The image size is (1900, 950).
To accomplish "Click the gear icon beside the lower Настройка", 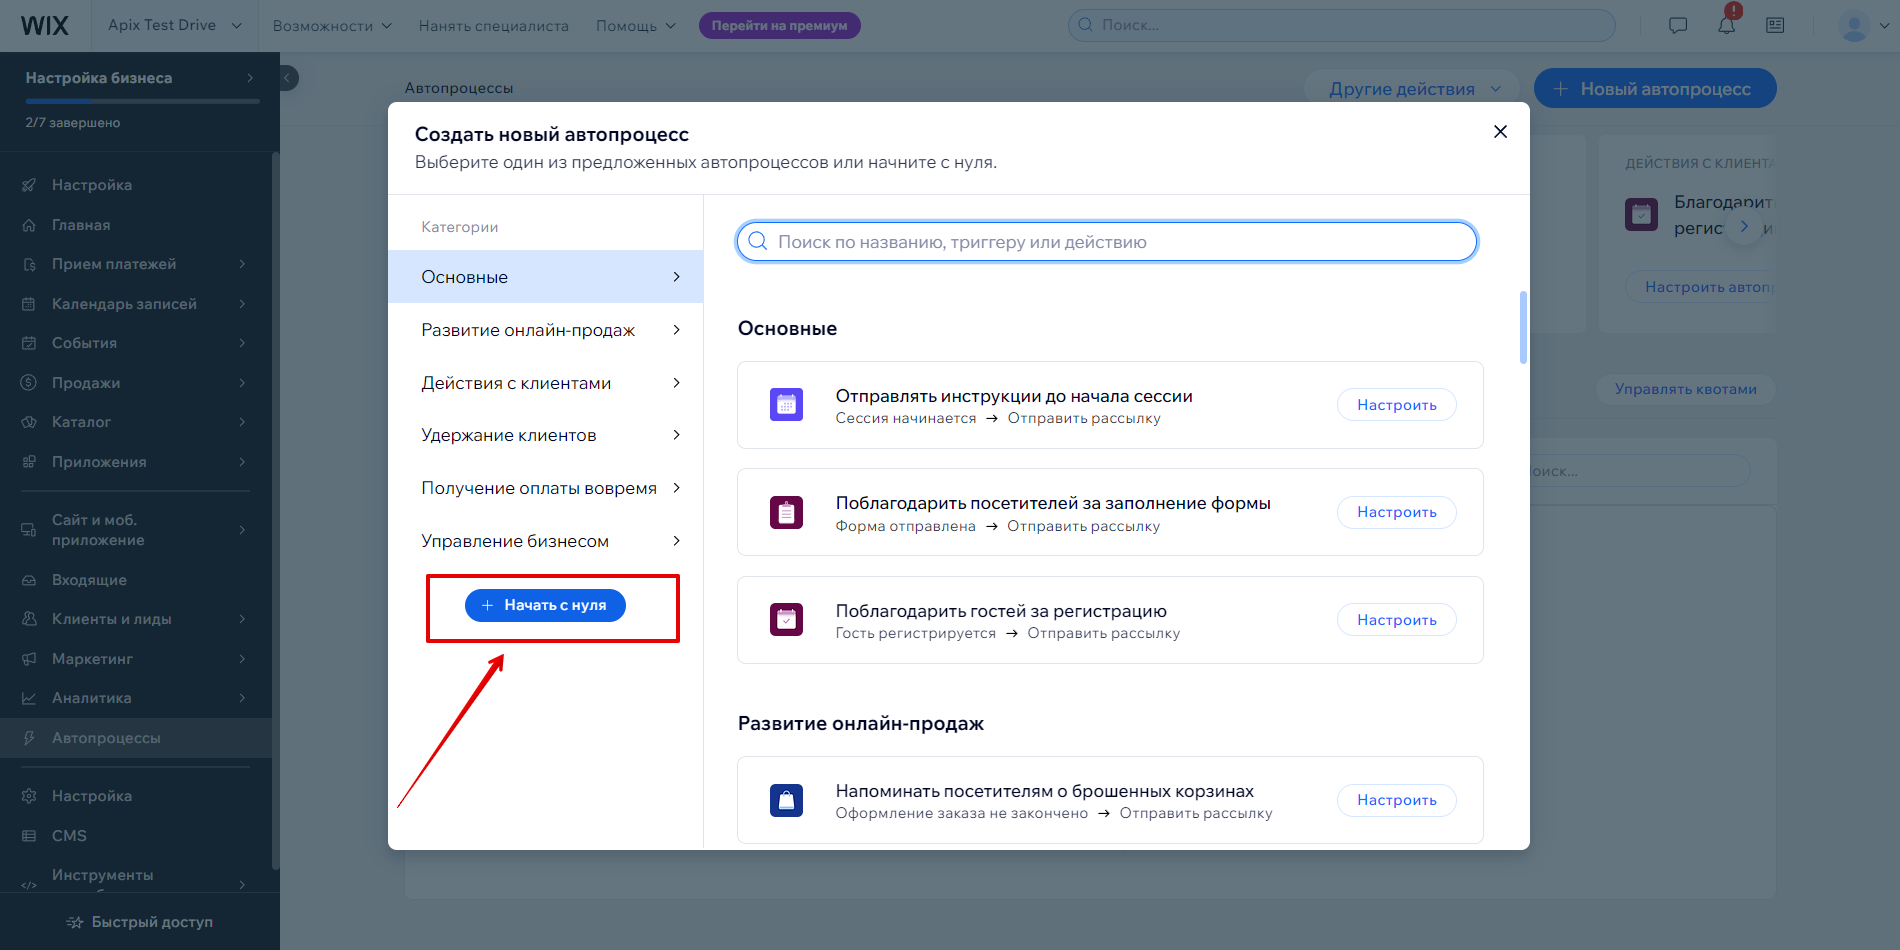I will [x=29, y=796].
